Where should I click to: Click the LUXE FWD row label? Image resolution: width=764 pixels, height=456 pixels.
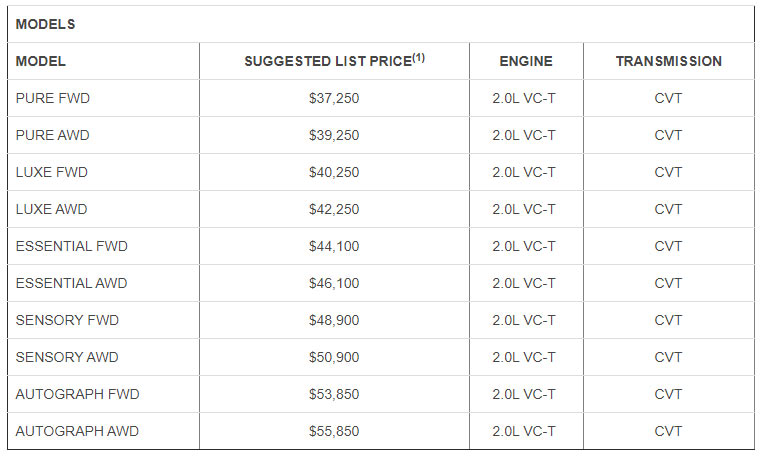52,172
